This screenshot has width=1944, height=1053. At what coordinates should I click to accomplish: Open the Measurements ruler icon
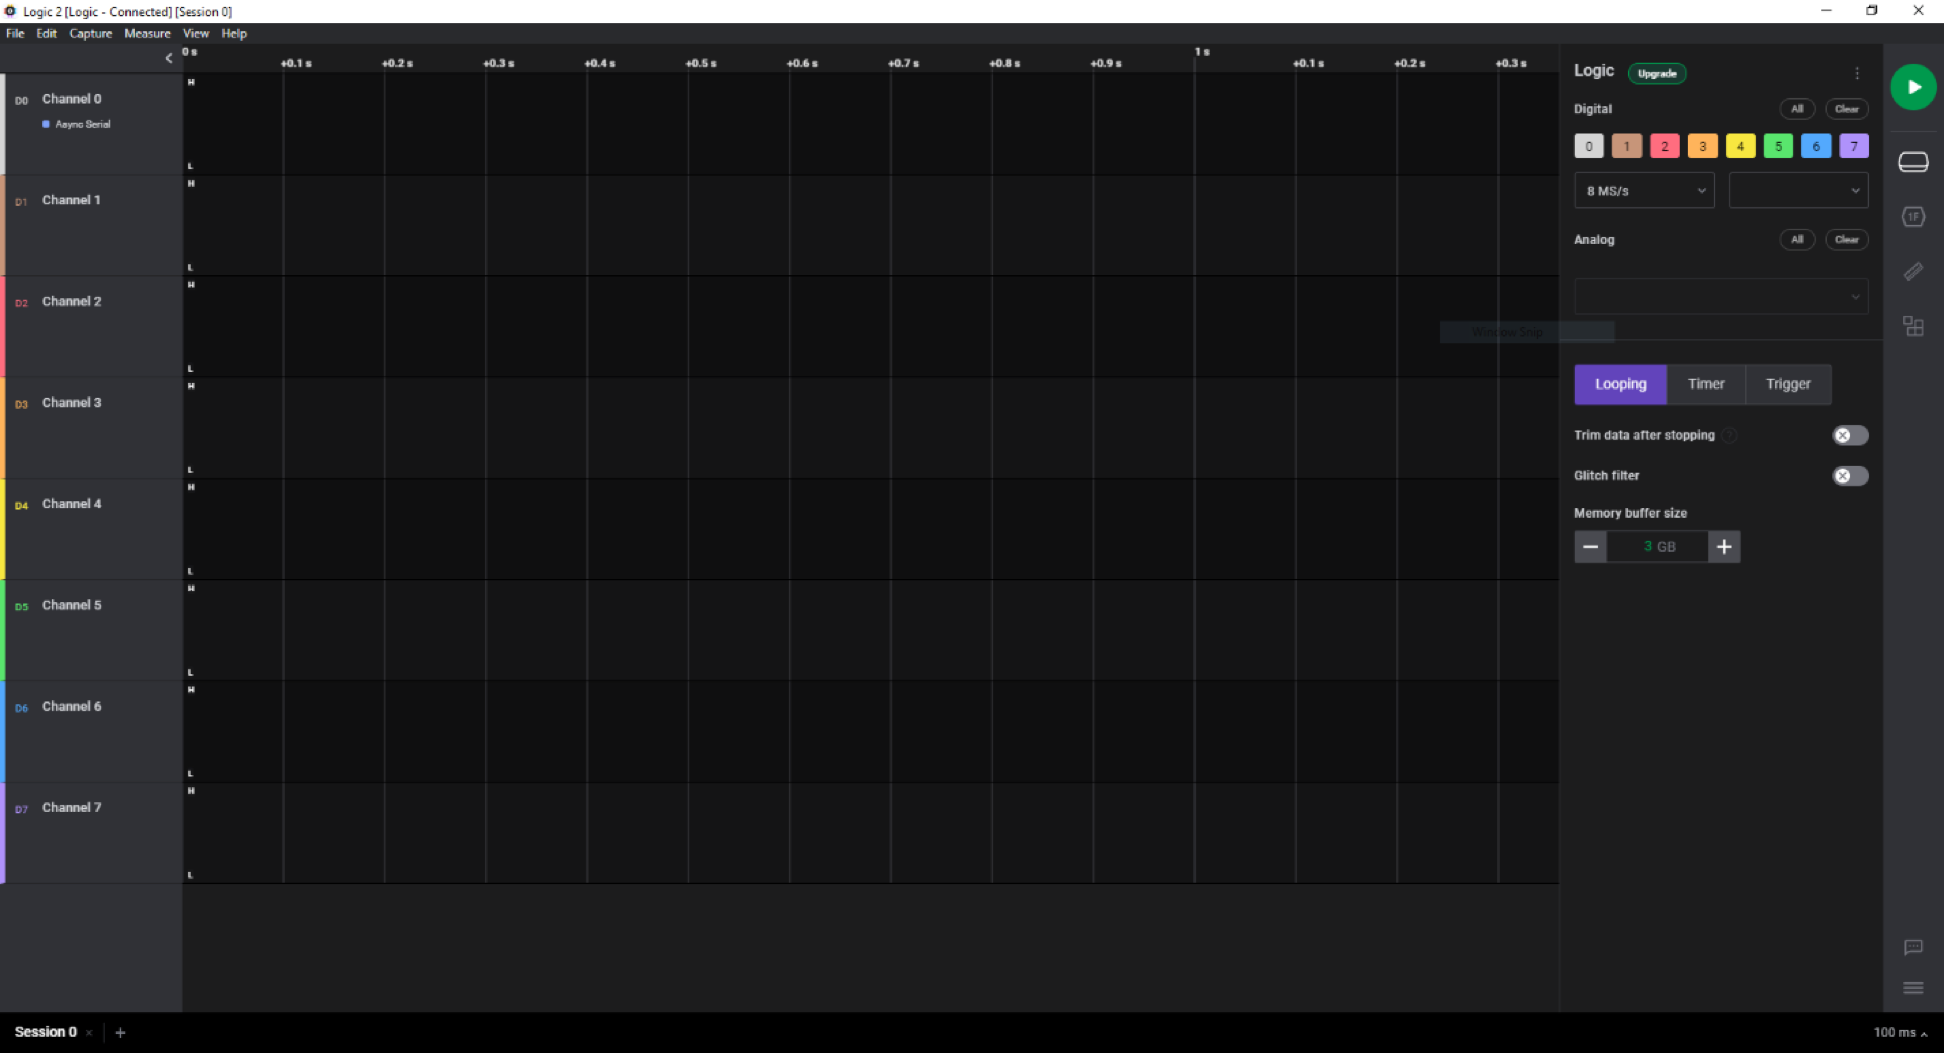coord(1913,272)
